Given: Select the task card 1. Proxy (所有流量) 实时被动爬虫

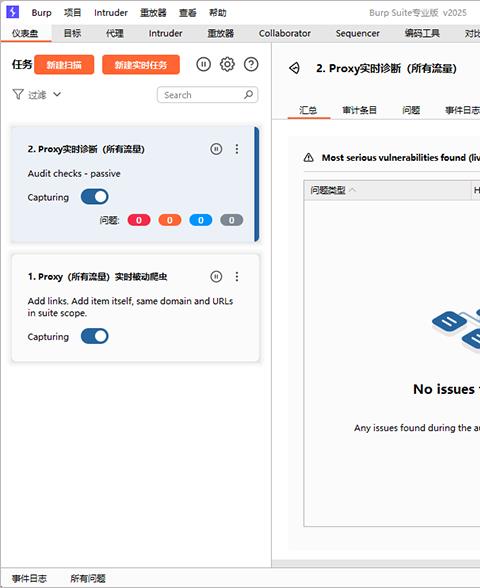Looking at the screenshot, I should [135, 308].
